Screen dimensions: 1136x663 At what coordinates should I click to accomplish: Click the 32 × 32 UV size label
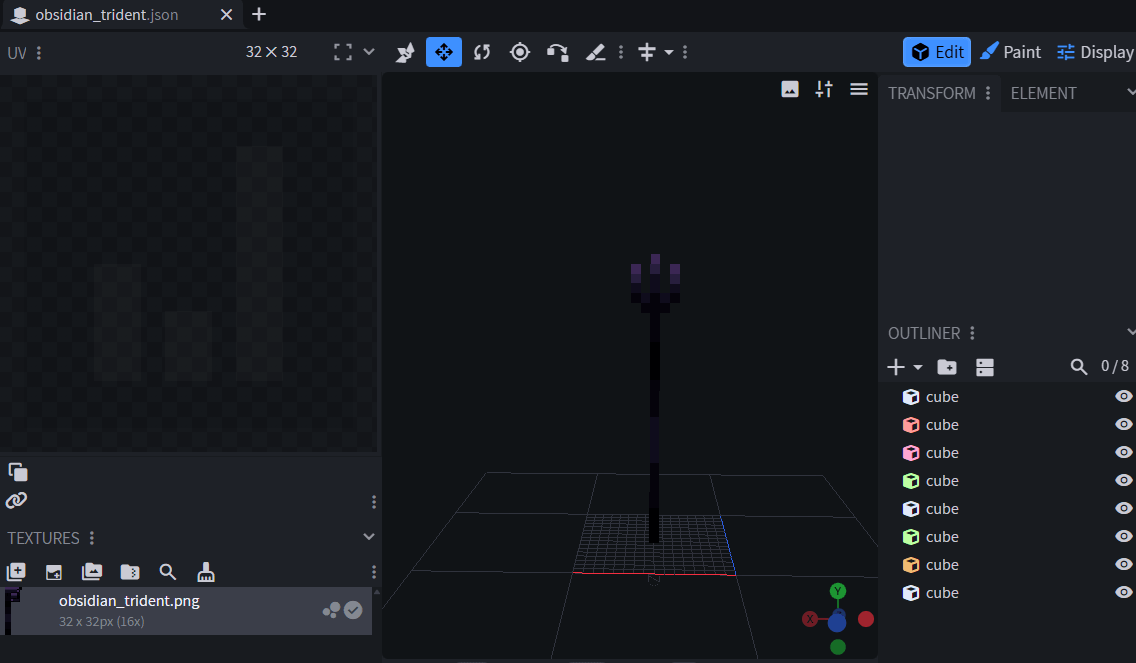(271, 52)
